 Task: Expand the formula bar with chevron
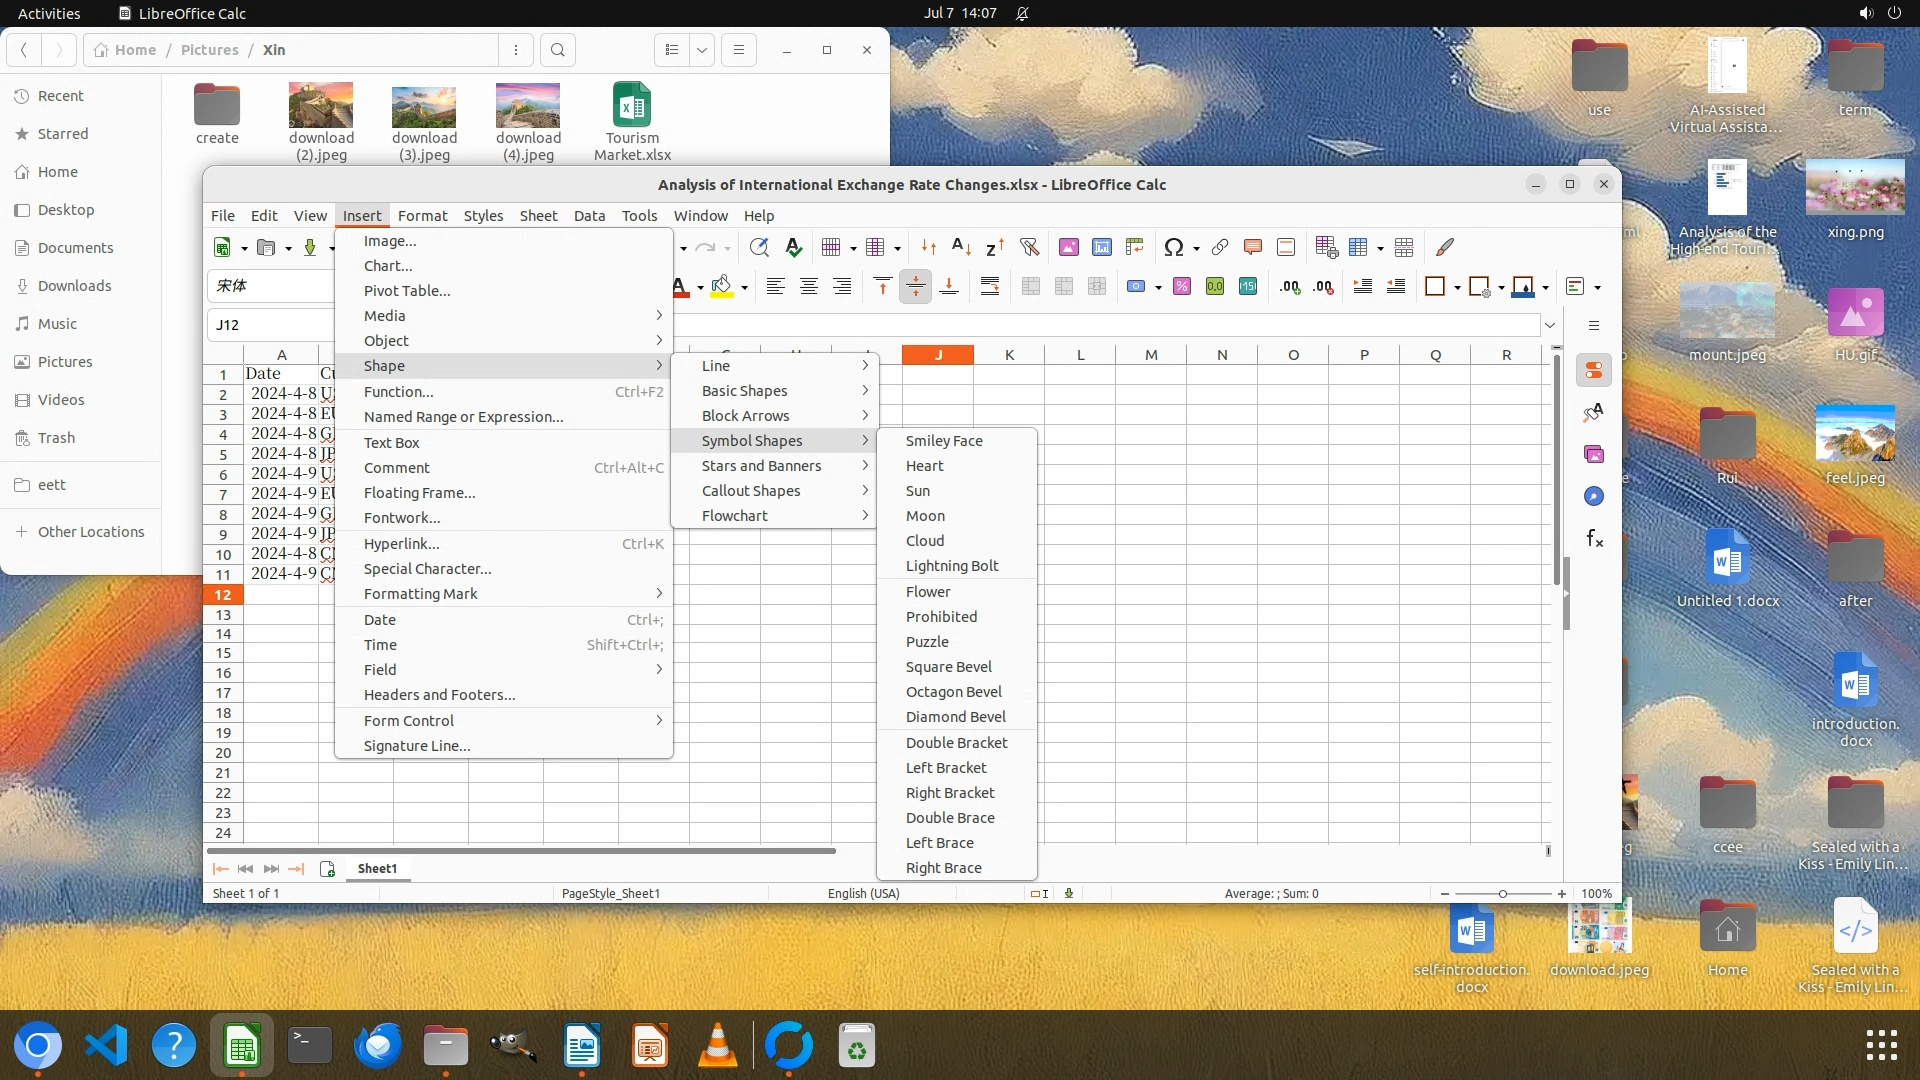pyautogui.click(x=1550, y=325)
